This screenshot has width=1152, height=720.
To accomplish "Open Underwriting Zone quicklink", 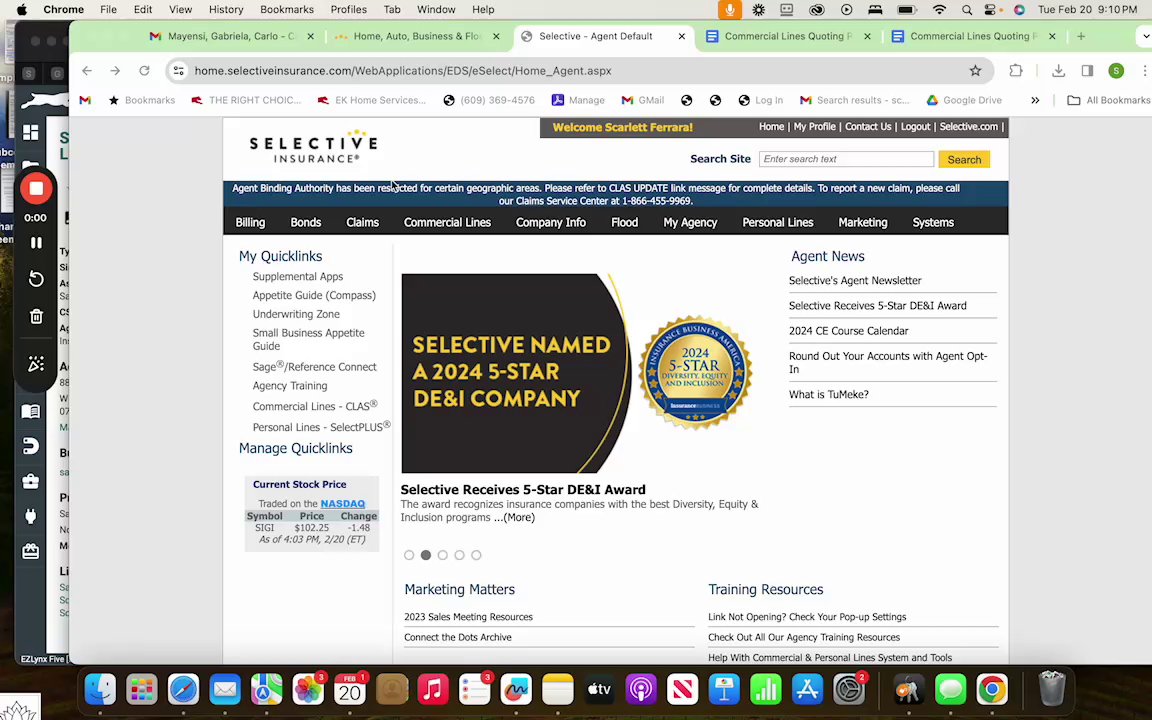I will tap(296, 314).
